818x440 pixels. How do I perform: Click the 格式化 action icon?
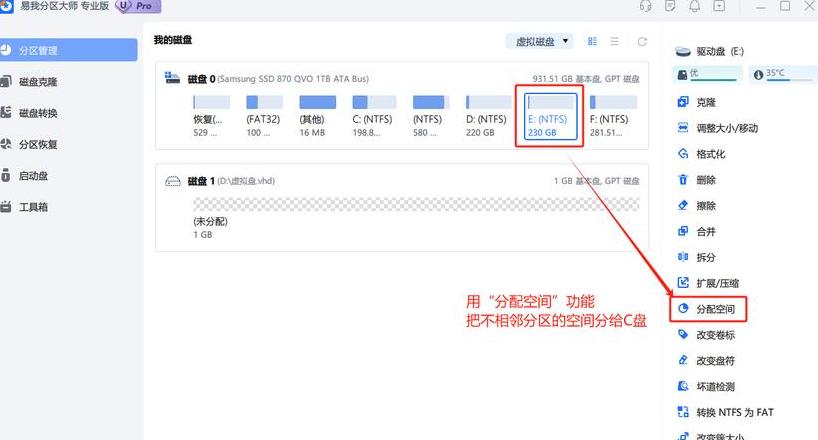tap(683, 153)
